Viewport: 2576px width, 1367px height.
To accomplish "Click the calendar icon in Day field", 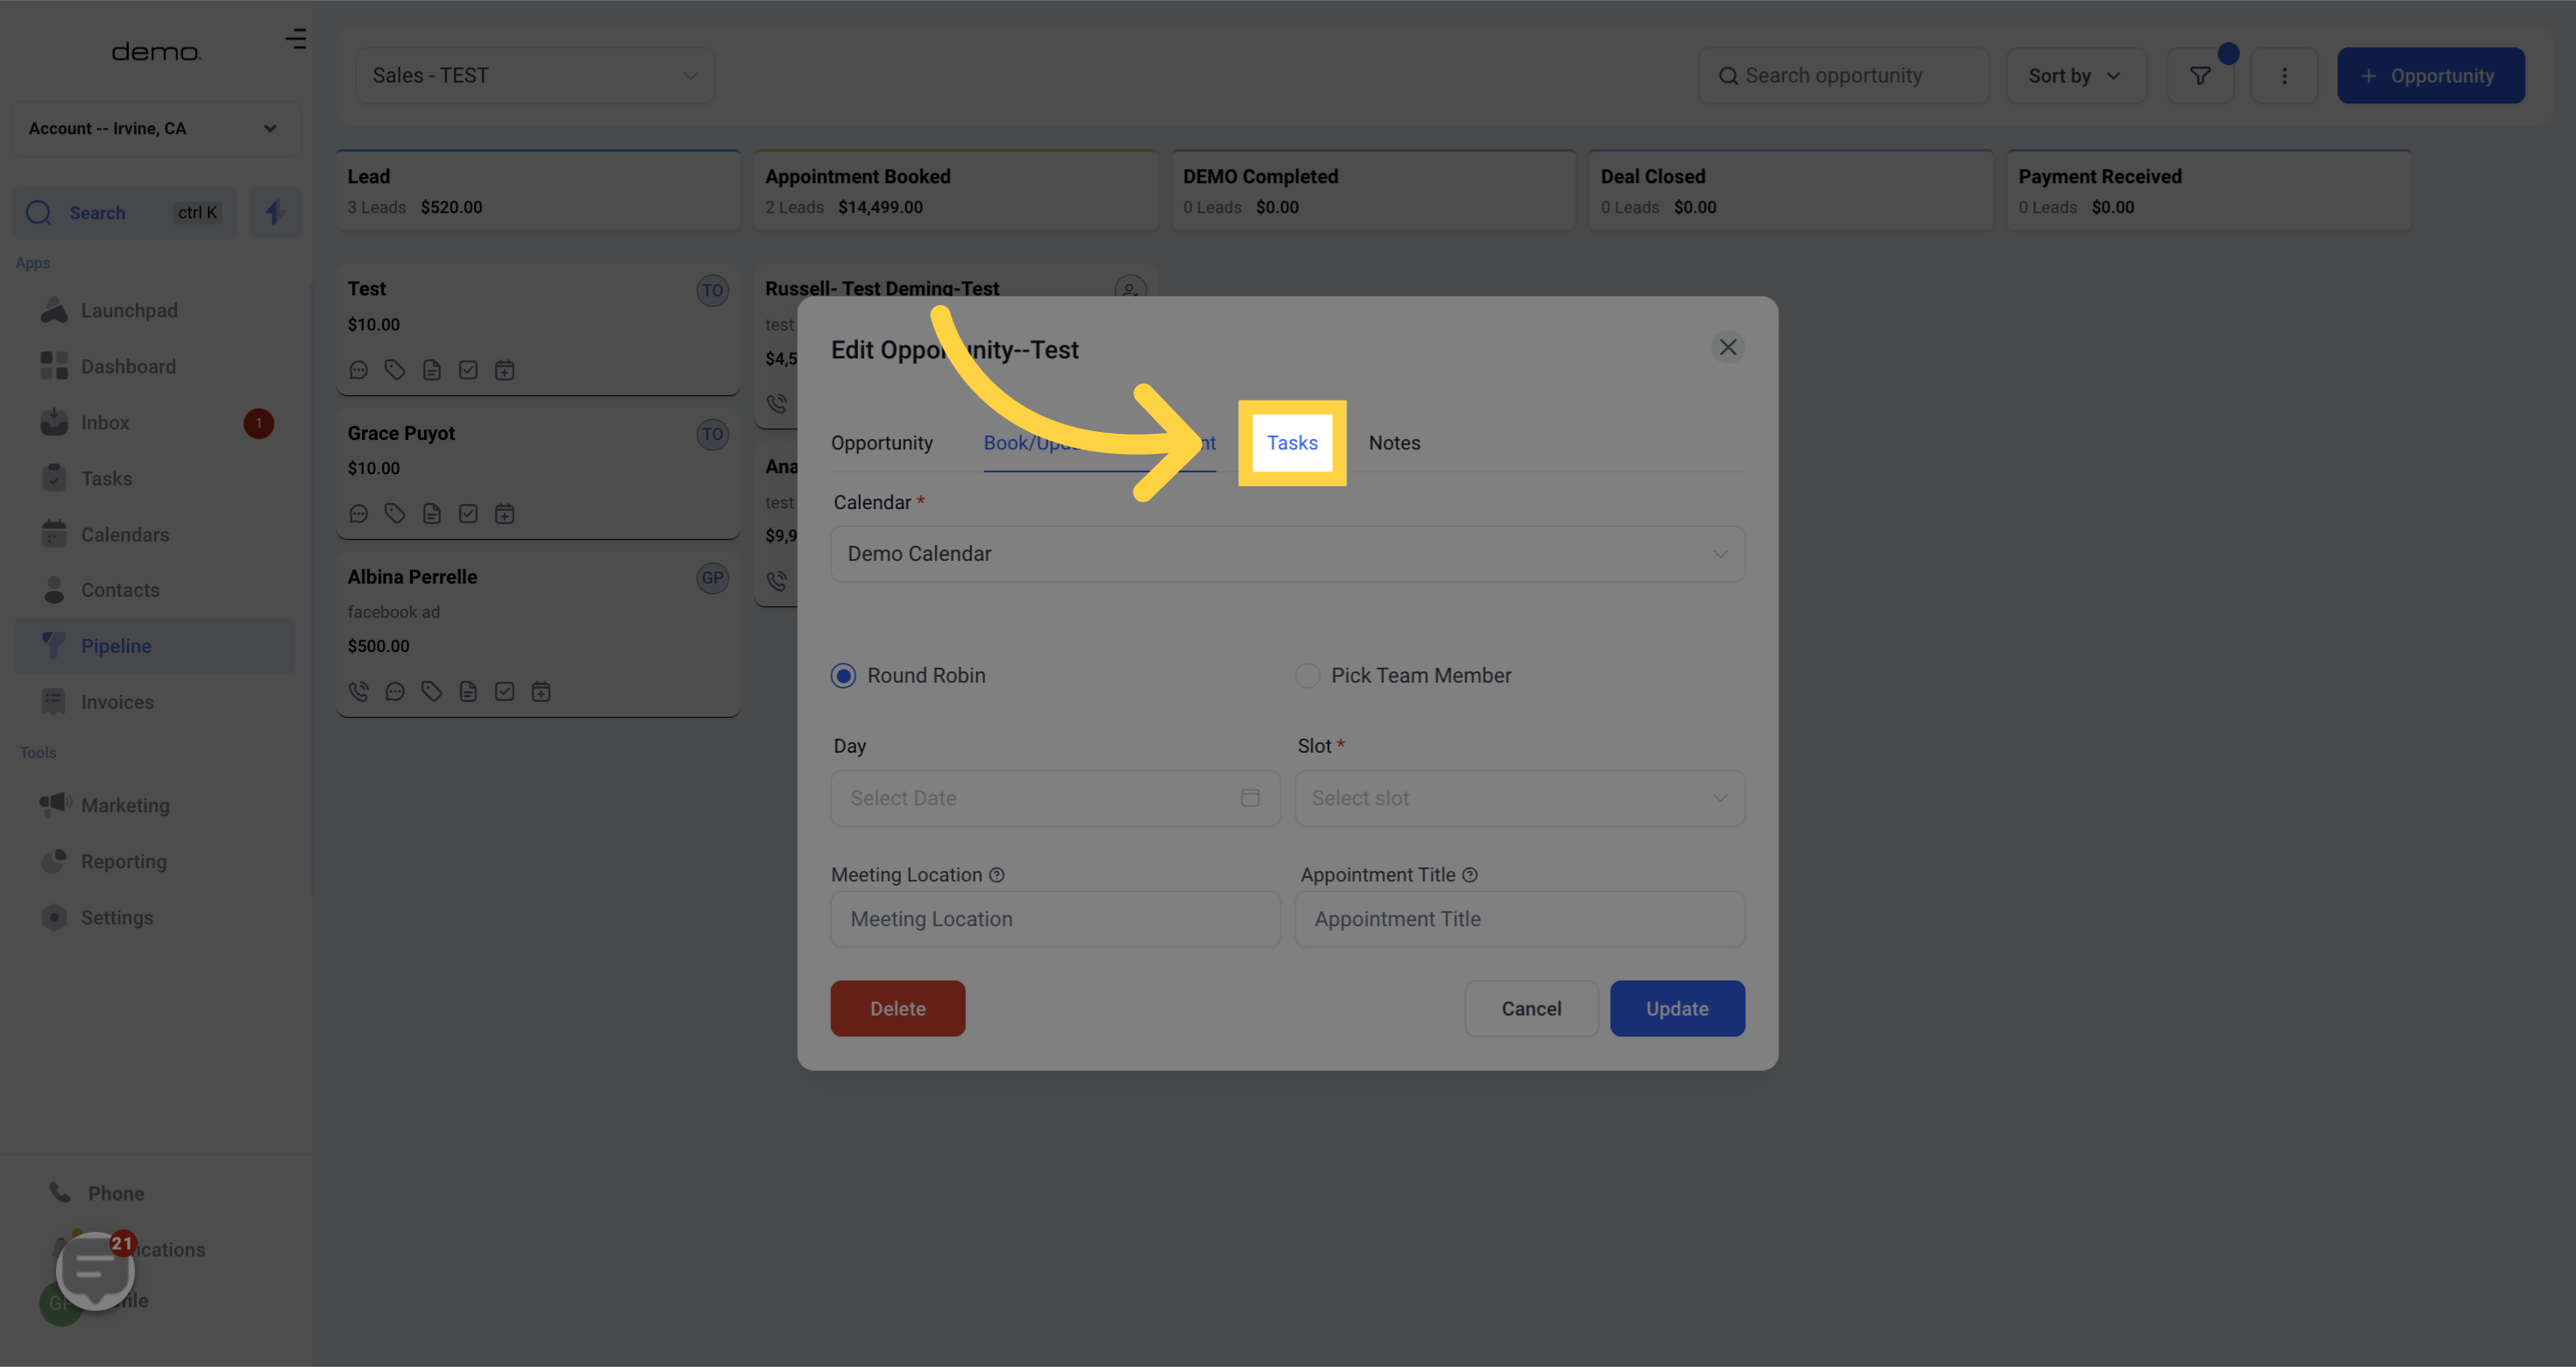I will click(1249, 798).
